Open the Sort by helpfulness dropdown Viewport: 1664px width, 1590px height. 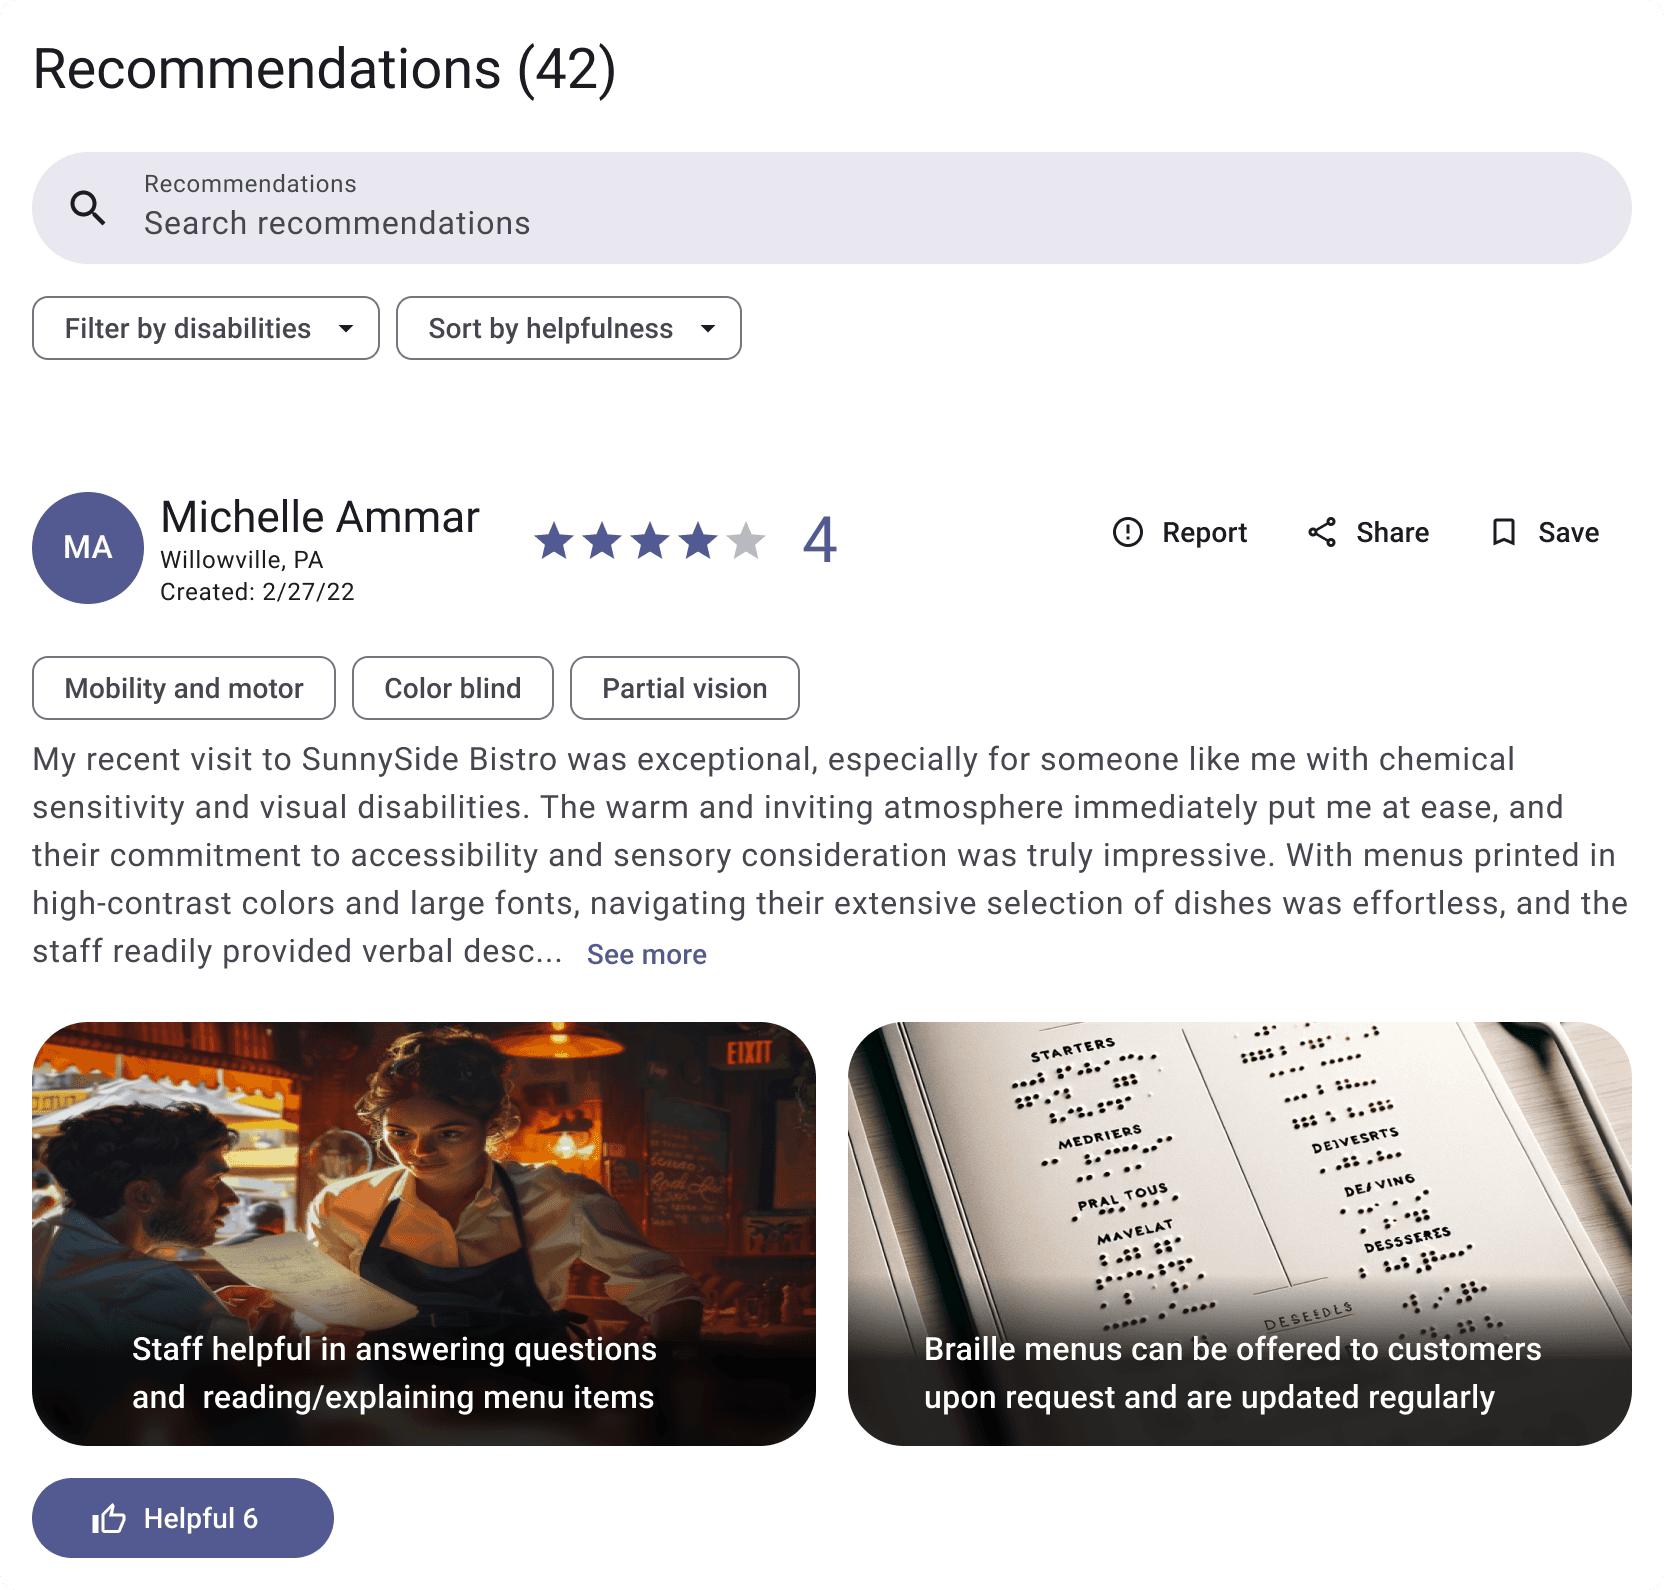click(x=569, y=328)
